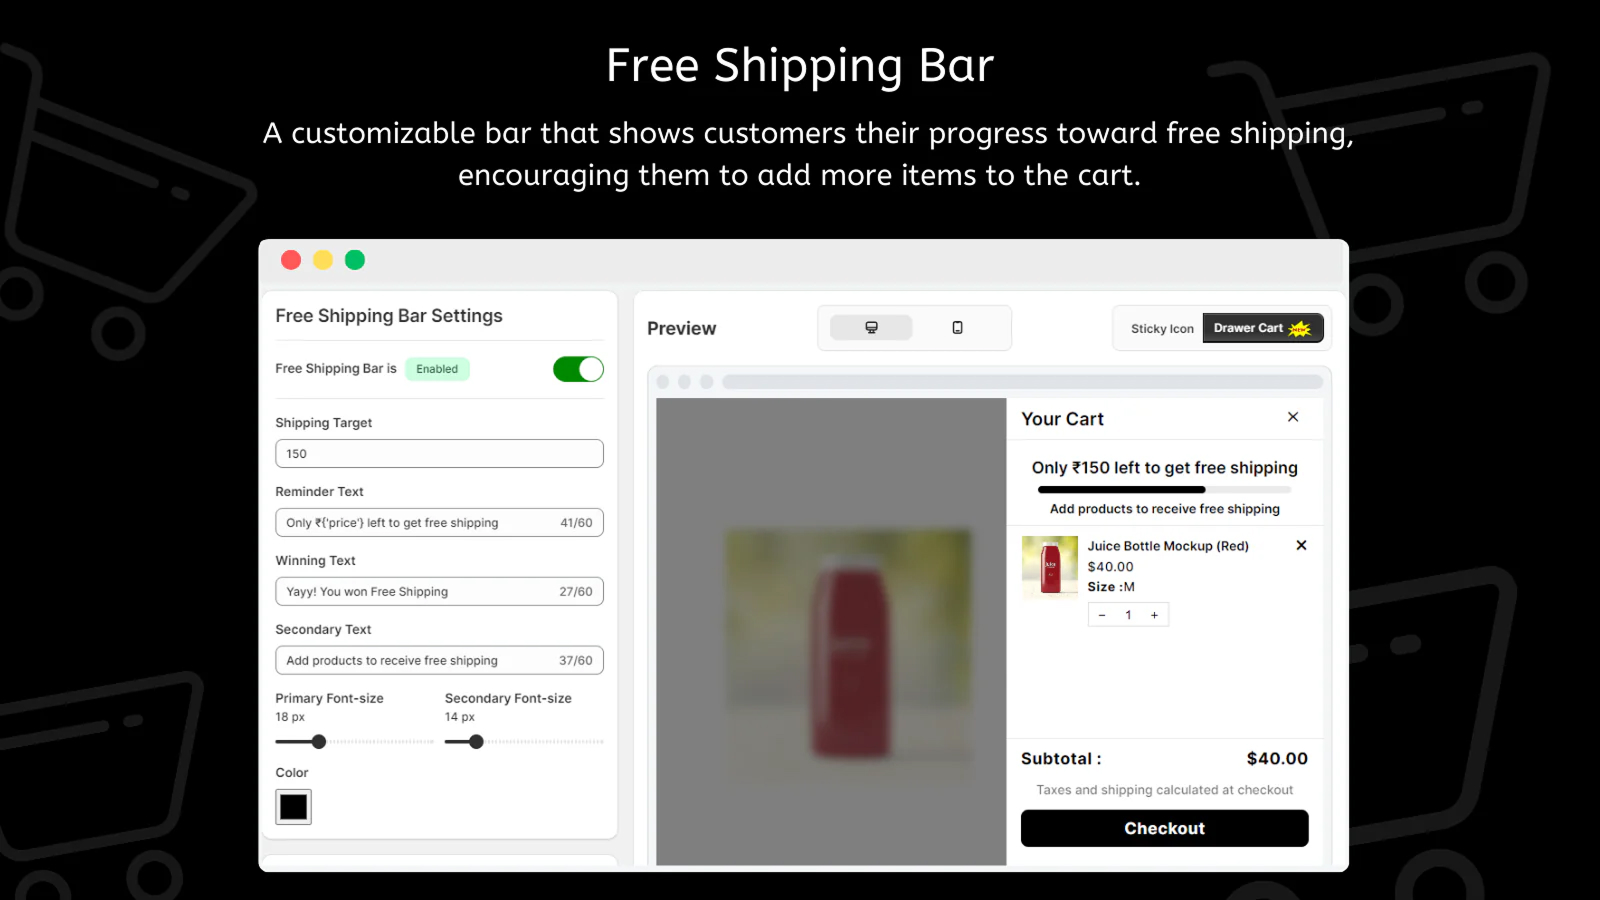The height and width of the screenshot is (900, 1600).
Task: Edit the Reminder Text field
Action: tap(420, 523)
